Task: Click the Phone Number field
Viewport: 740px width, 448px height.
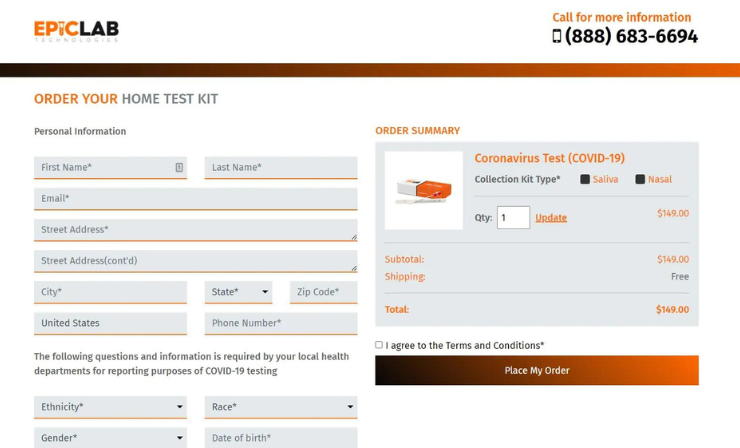Action: (280, 323)
